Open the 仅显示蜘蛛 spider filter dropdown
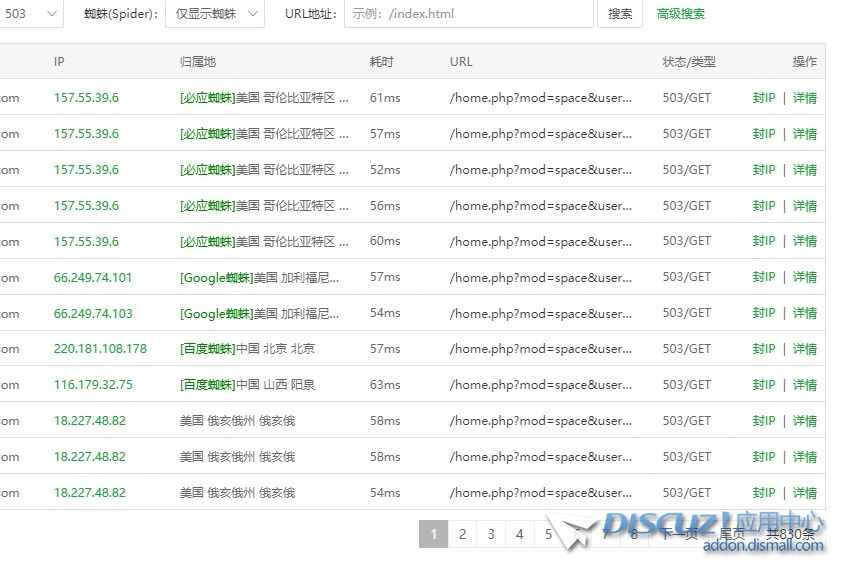The image size is (842, 571). point(215,13)
